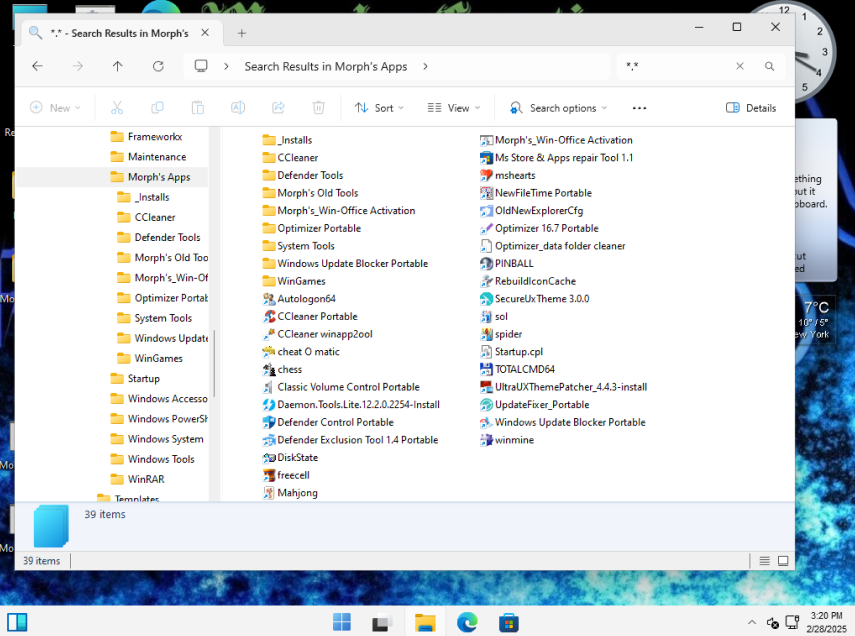
Task: Open Task View on taskbar
Action: (x=383, y=622)
